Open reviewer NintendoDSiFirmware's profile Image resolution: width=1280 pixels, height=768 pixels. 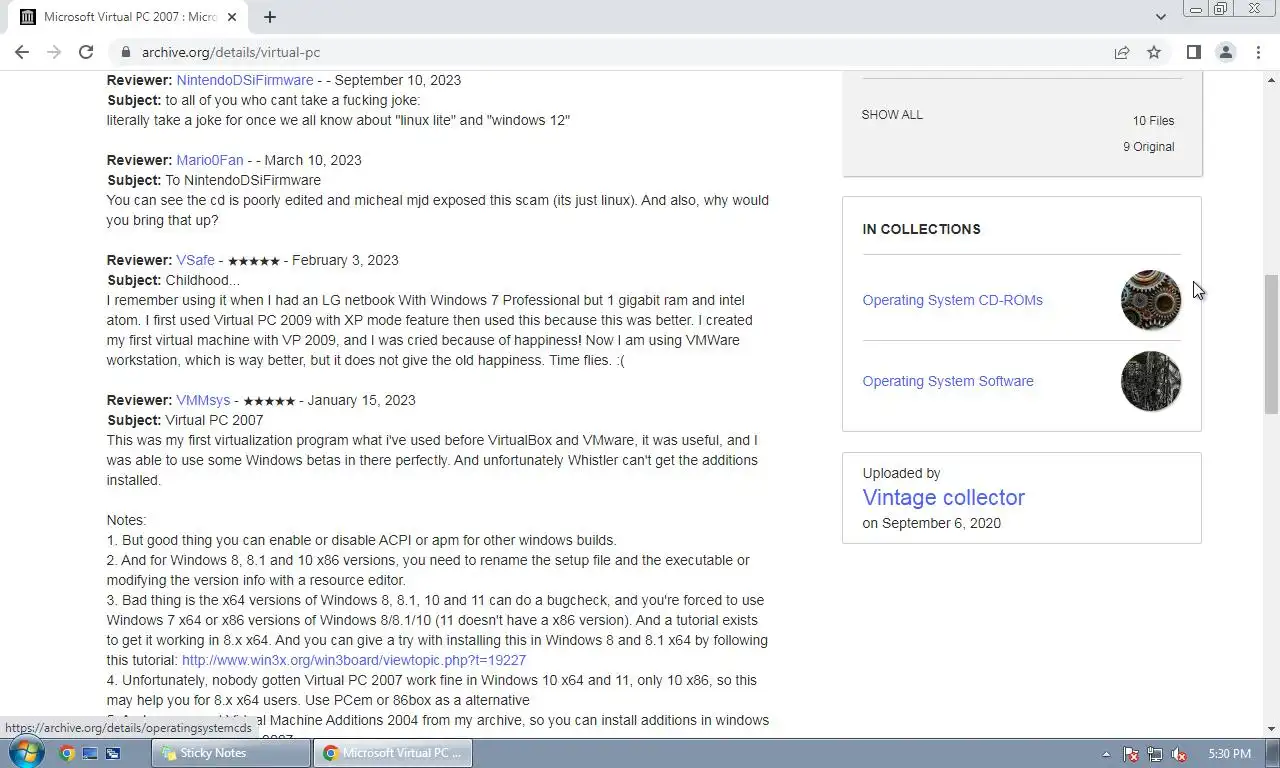point(245,80)
